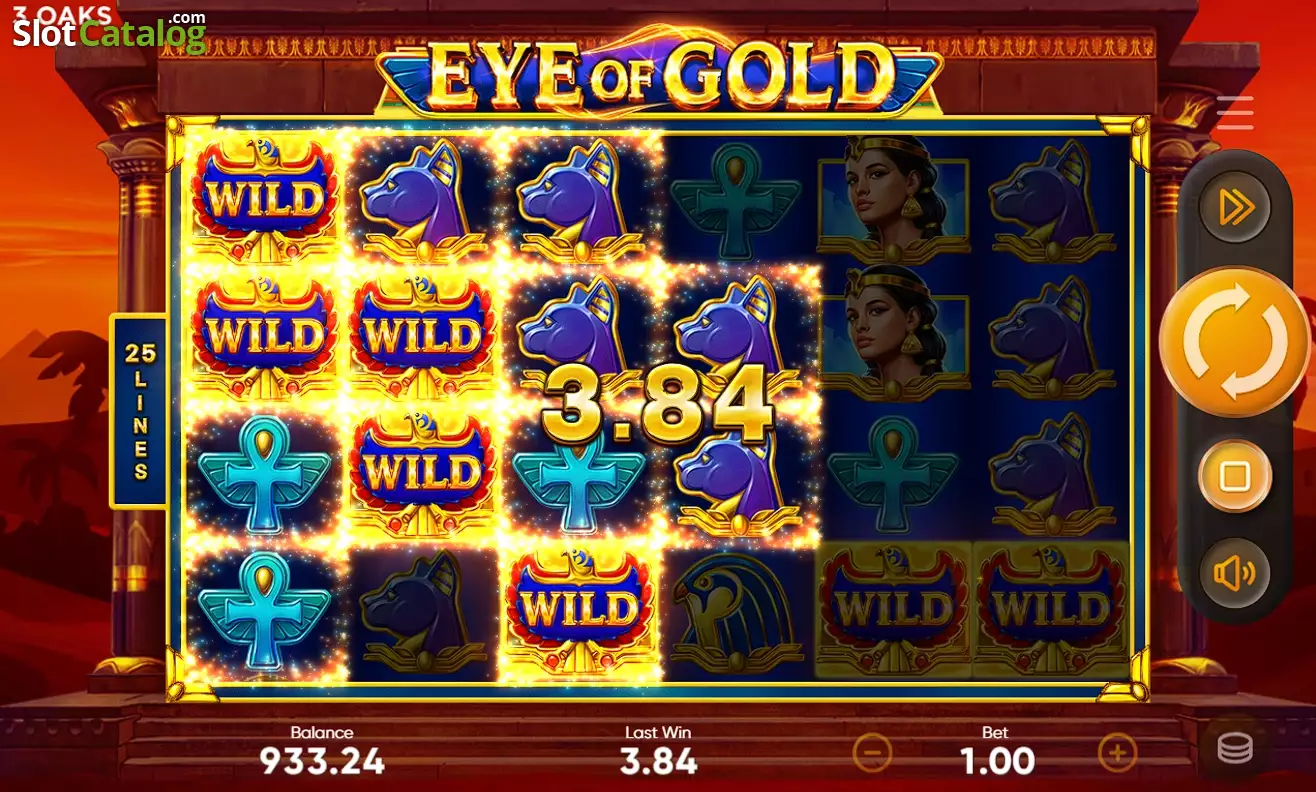Click the Horus falcon symbol
1316x792 pixels.
pyautogui.click(x=737, y=612)
